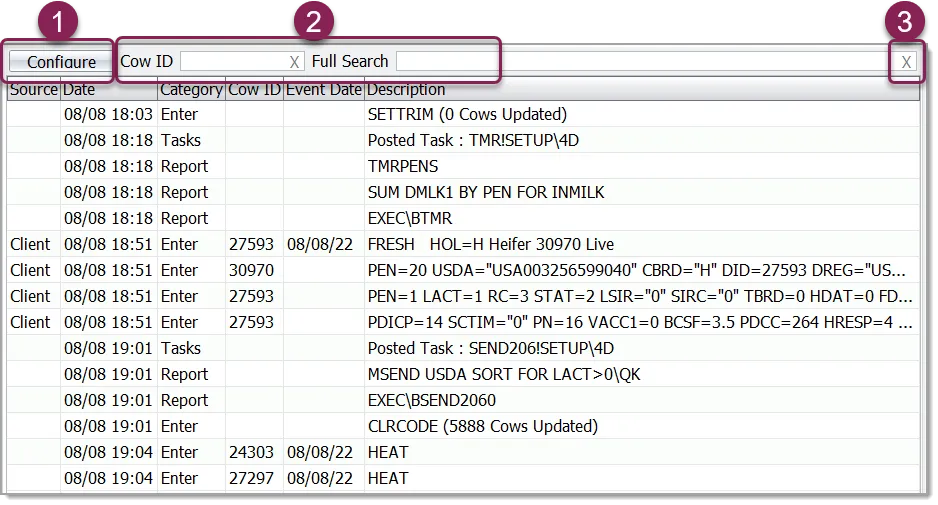Close the log panel with the far-right X

coord(906,62)
